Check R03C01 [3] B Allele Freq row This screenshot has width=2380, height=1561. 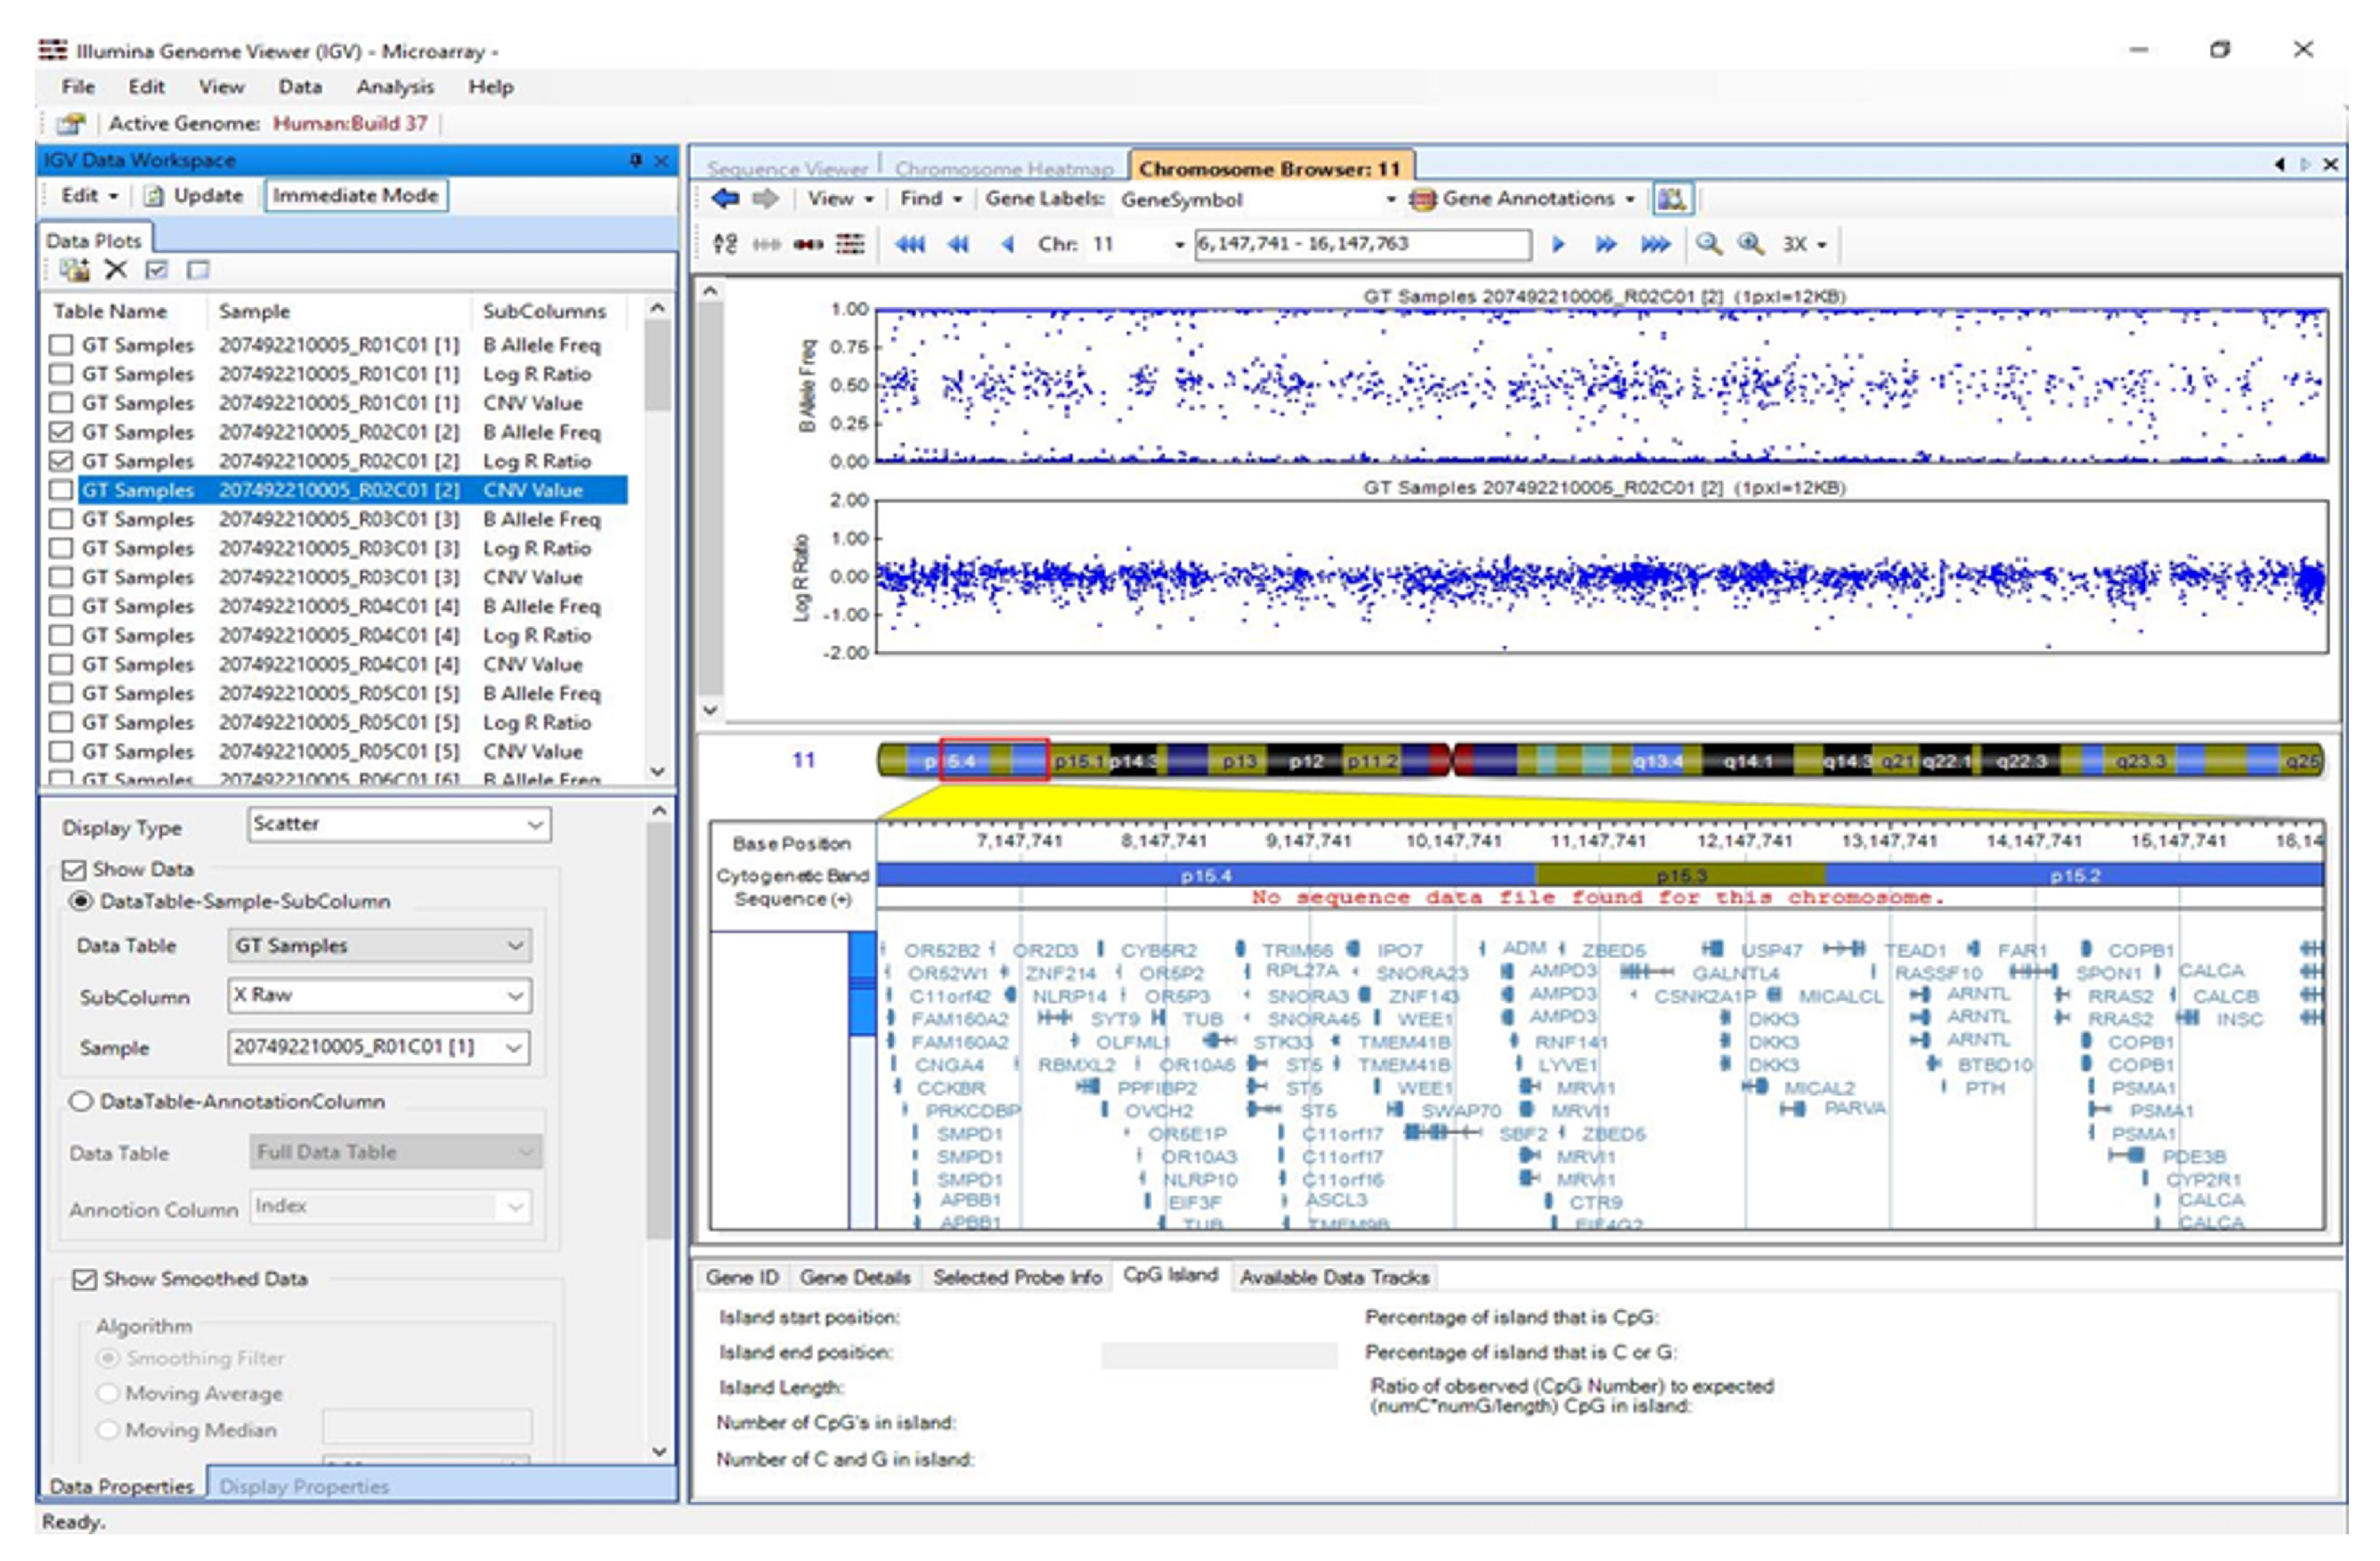(x=61, y=519)
